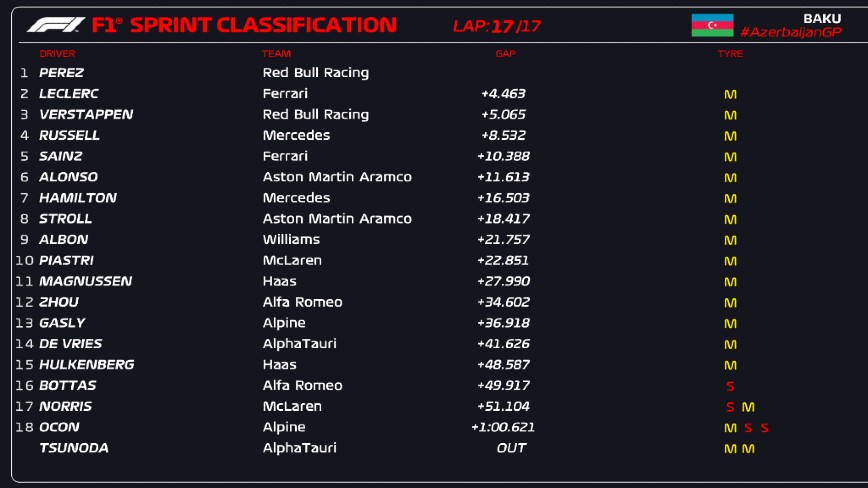Click Ocon's yellow medium tyre icon

coord(730,428)
